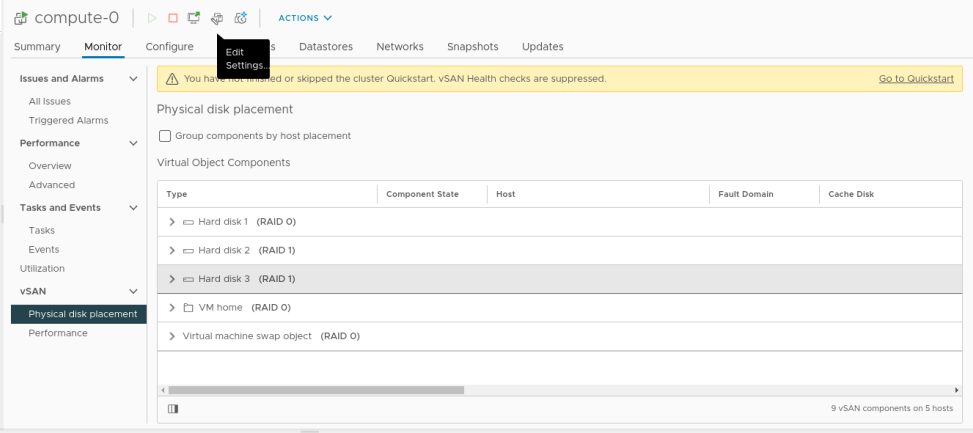The width and height of the screenshot is (973, 433).
Task: Collapse the Issues and Alarms section
Action: [x=134, y=79]
